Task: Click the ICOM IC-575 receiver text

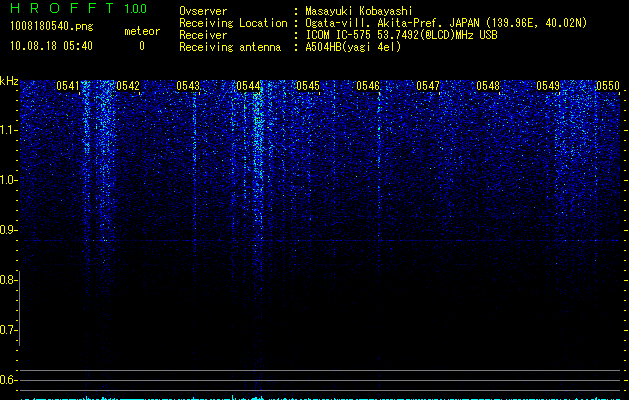Action: point(401,35)
